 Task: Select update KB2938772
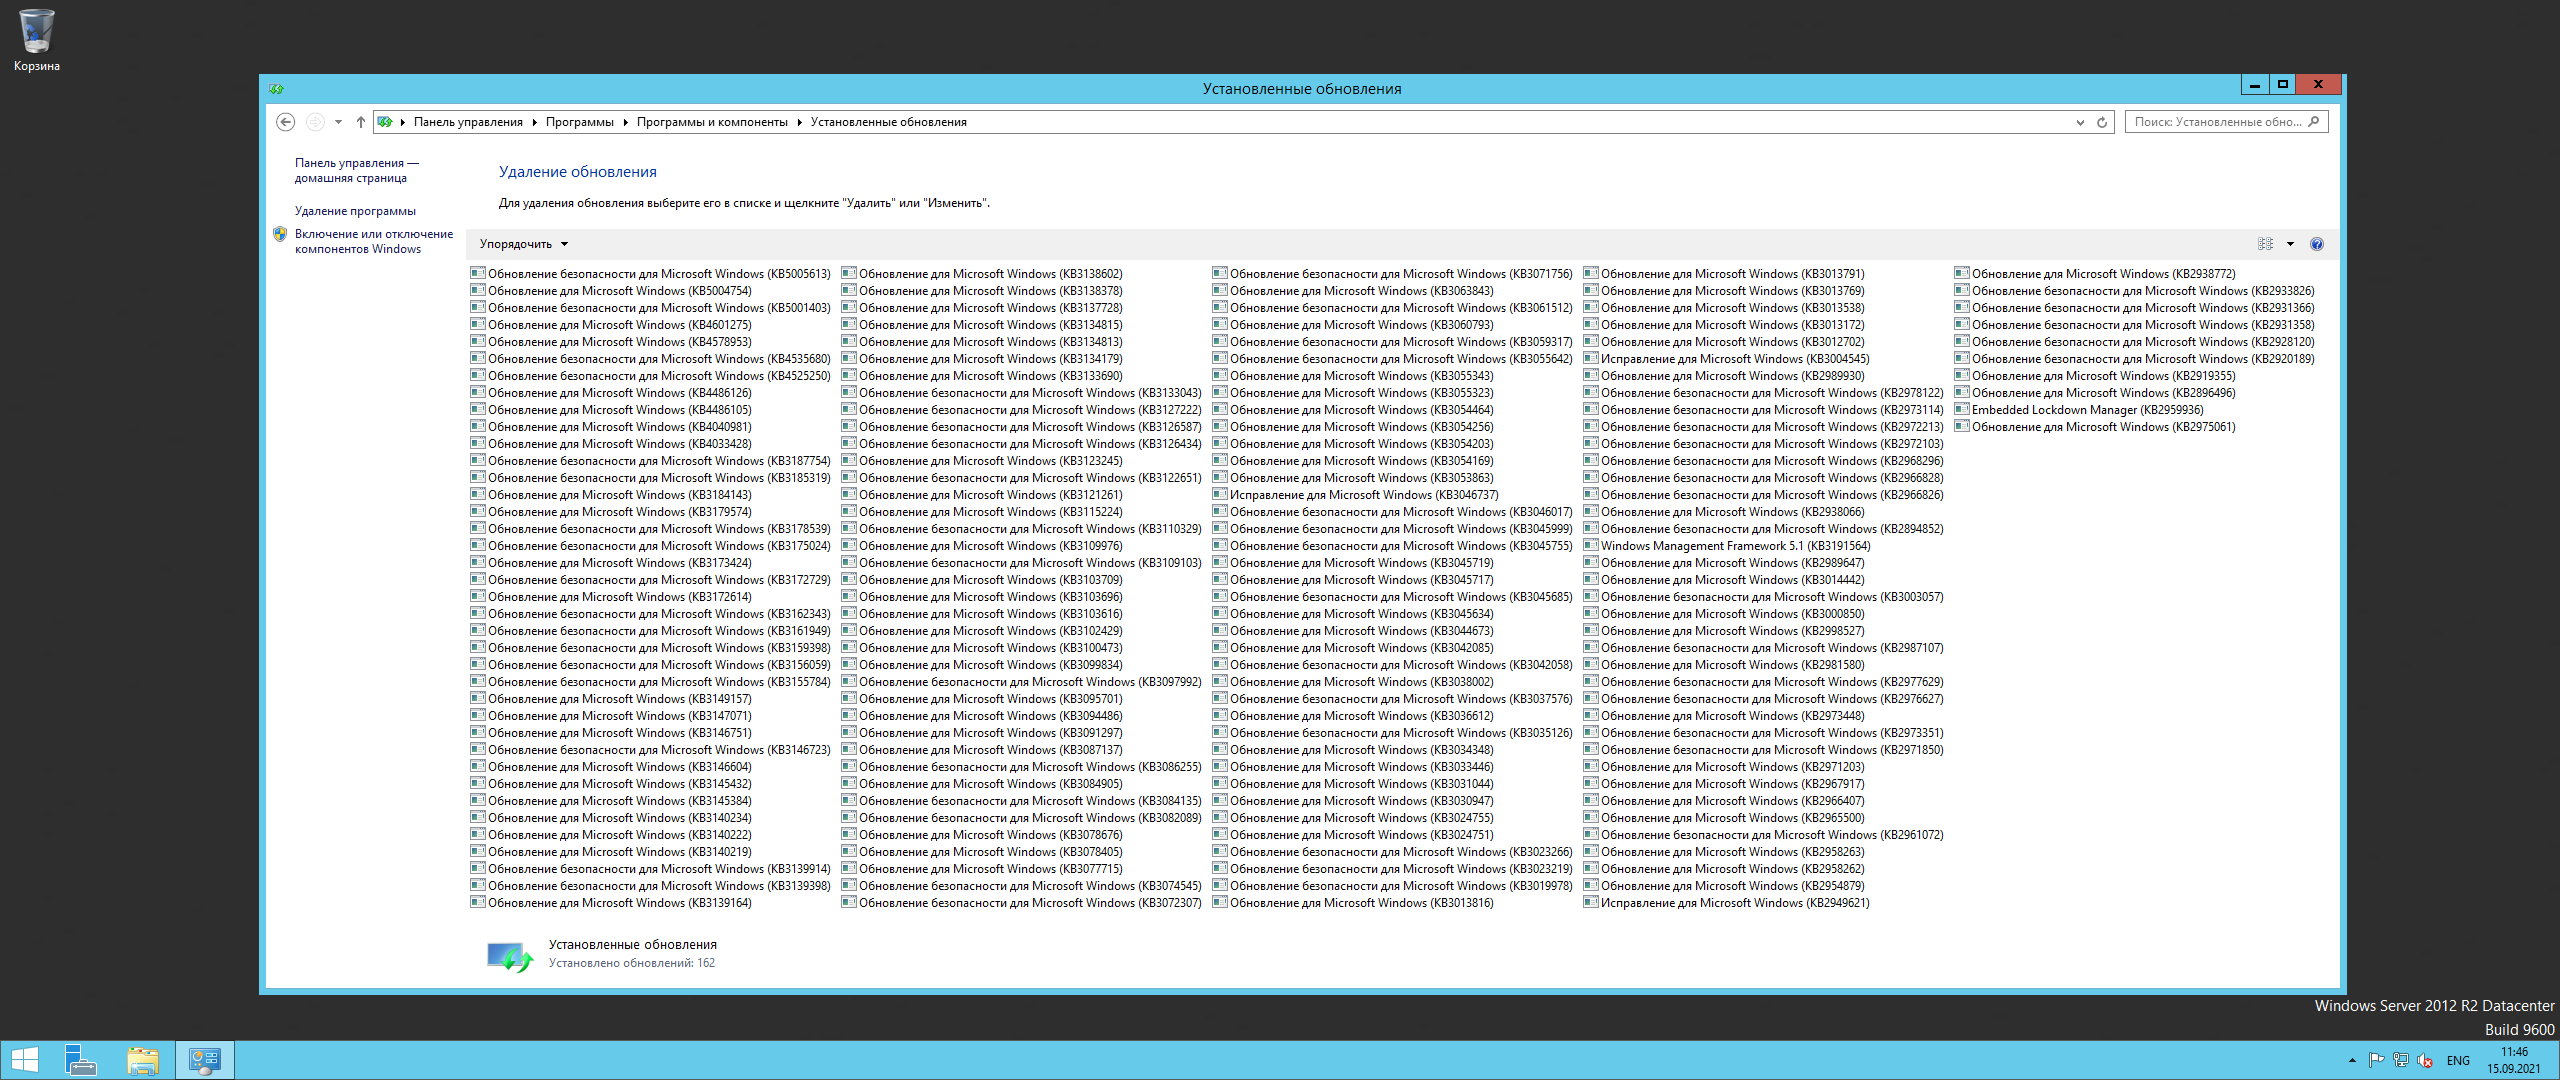click(x=2095, y=274)
